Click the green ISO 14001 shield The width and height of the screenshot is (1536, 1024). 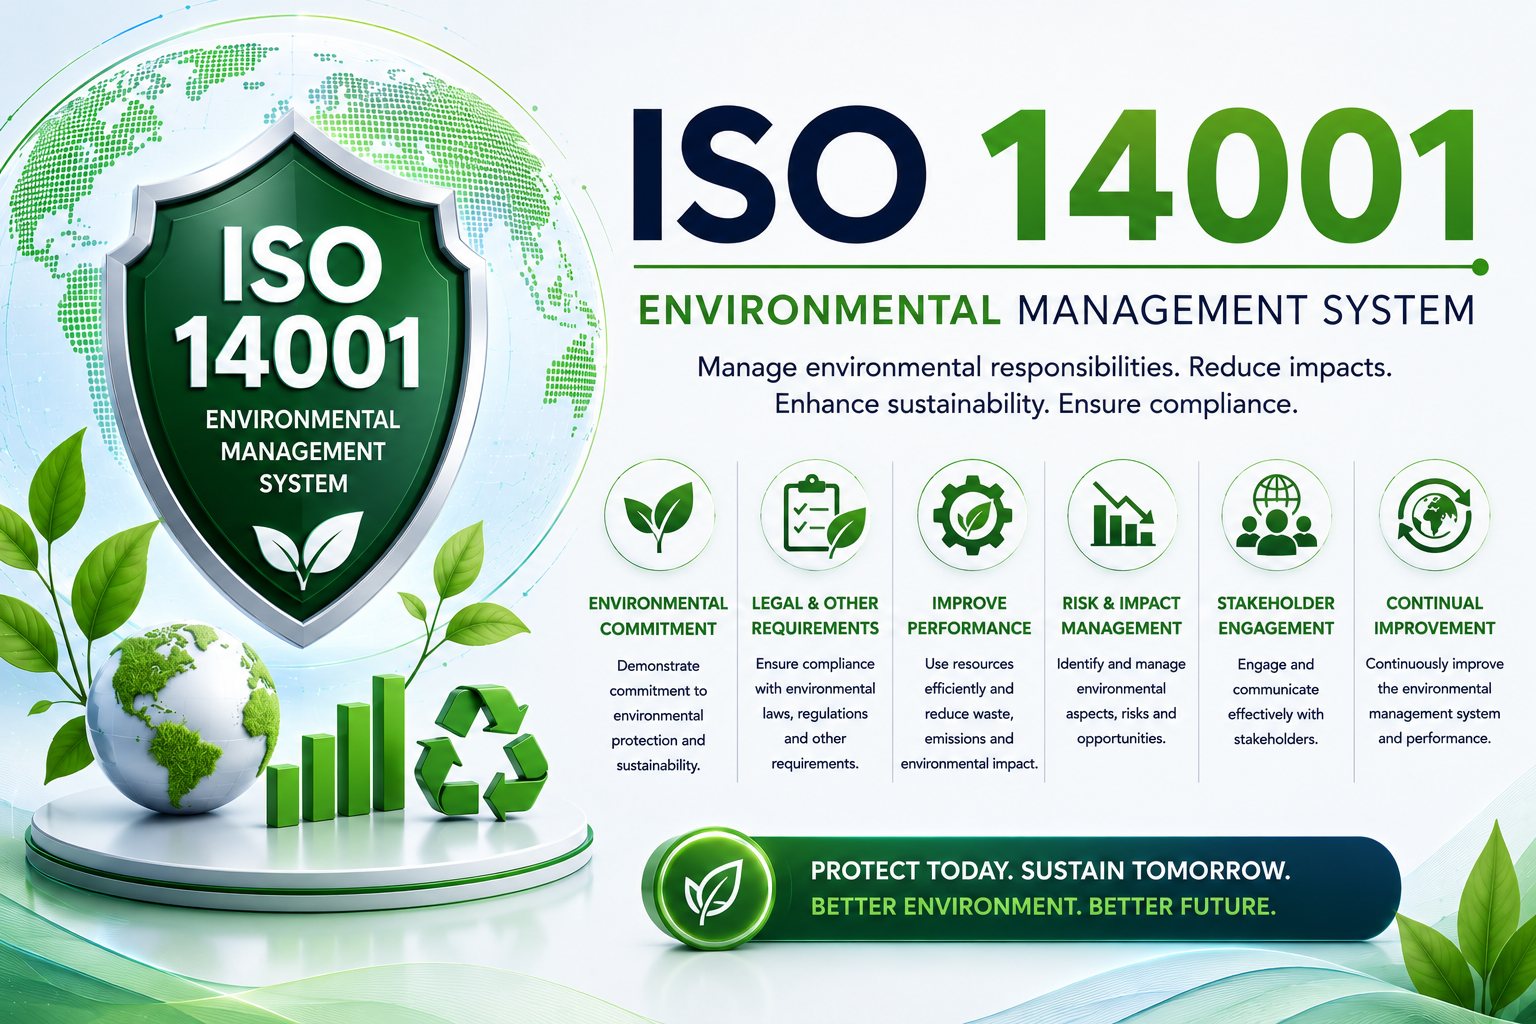[297, 378]
